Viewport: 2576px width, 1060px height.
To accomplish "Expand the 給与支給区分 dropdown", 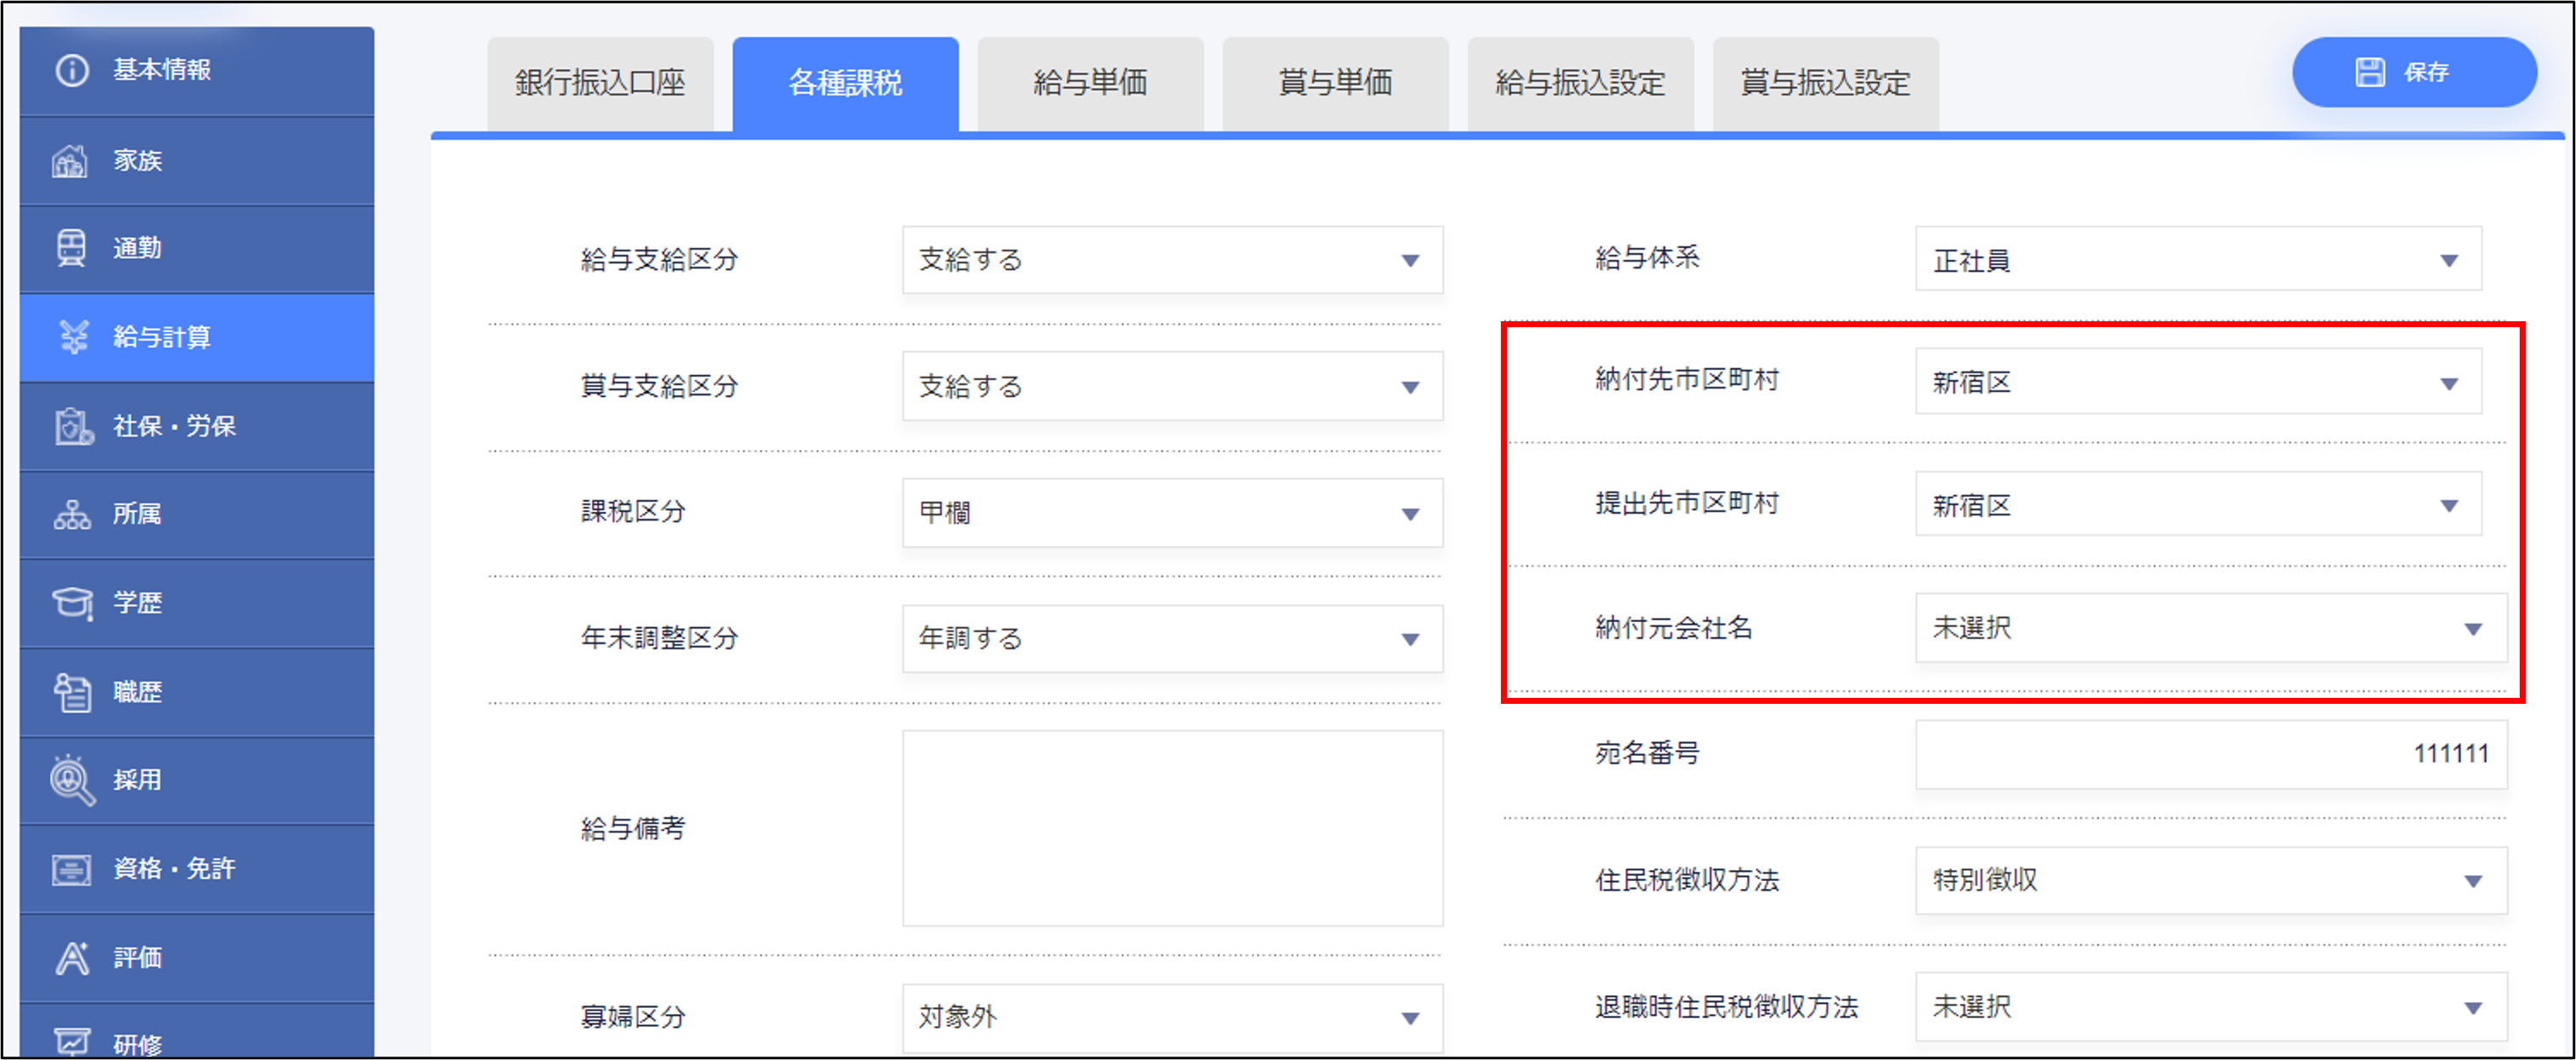I will 1171,260.
